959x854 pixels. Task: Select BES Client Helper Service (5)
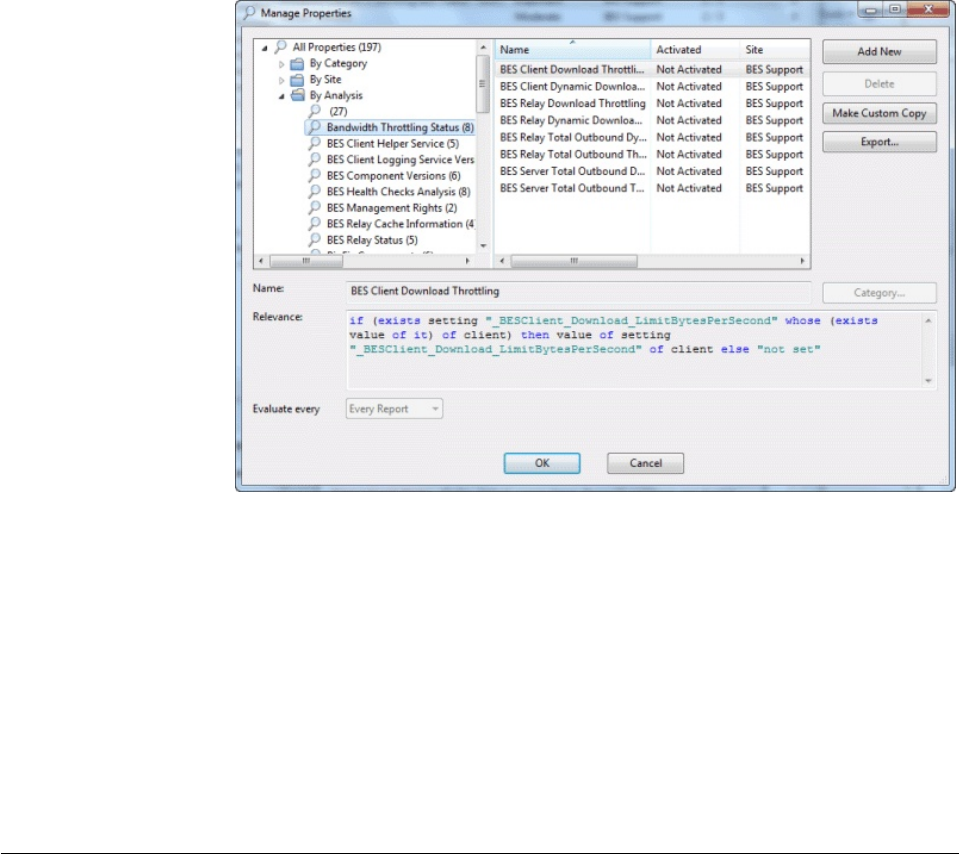pyautogui.click(x=393, y=144)
